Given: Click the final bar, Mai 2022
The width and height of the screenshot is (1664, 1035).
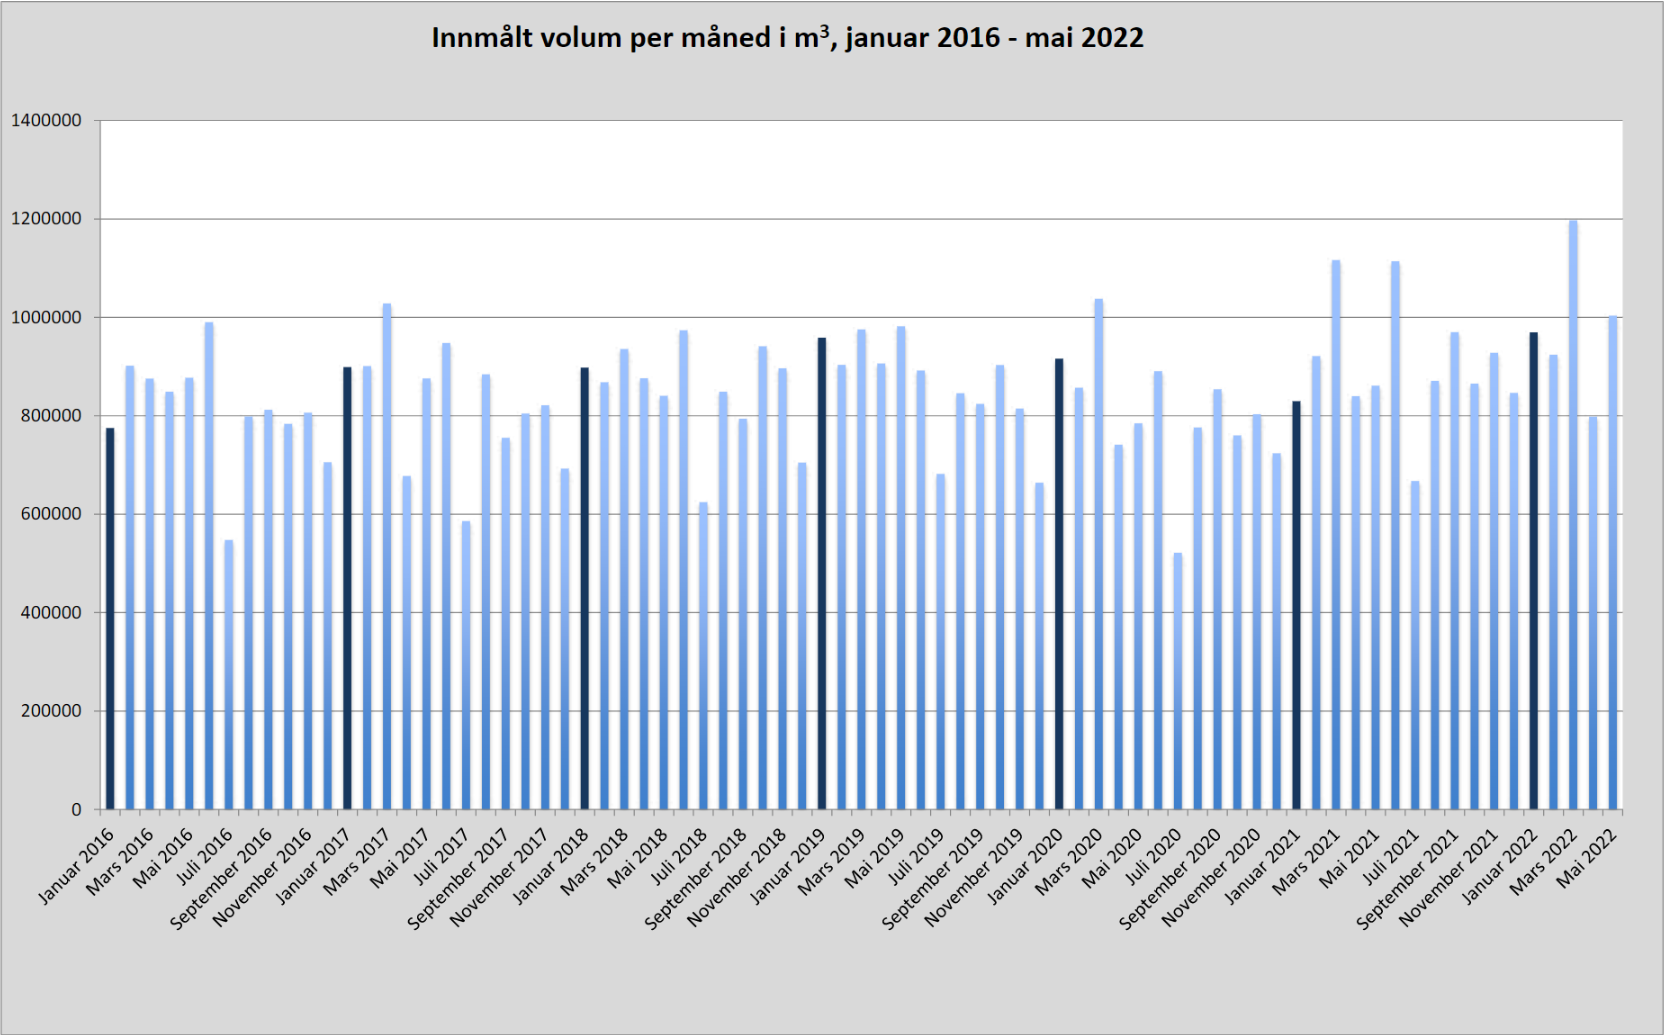Looking at the screenshot, I should coord(1612,563).
